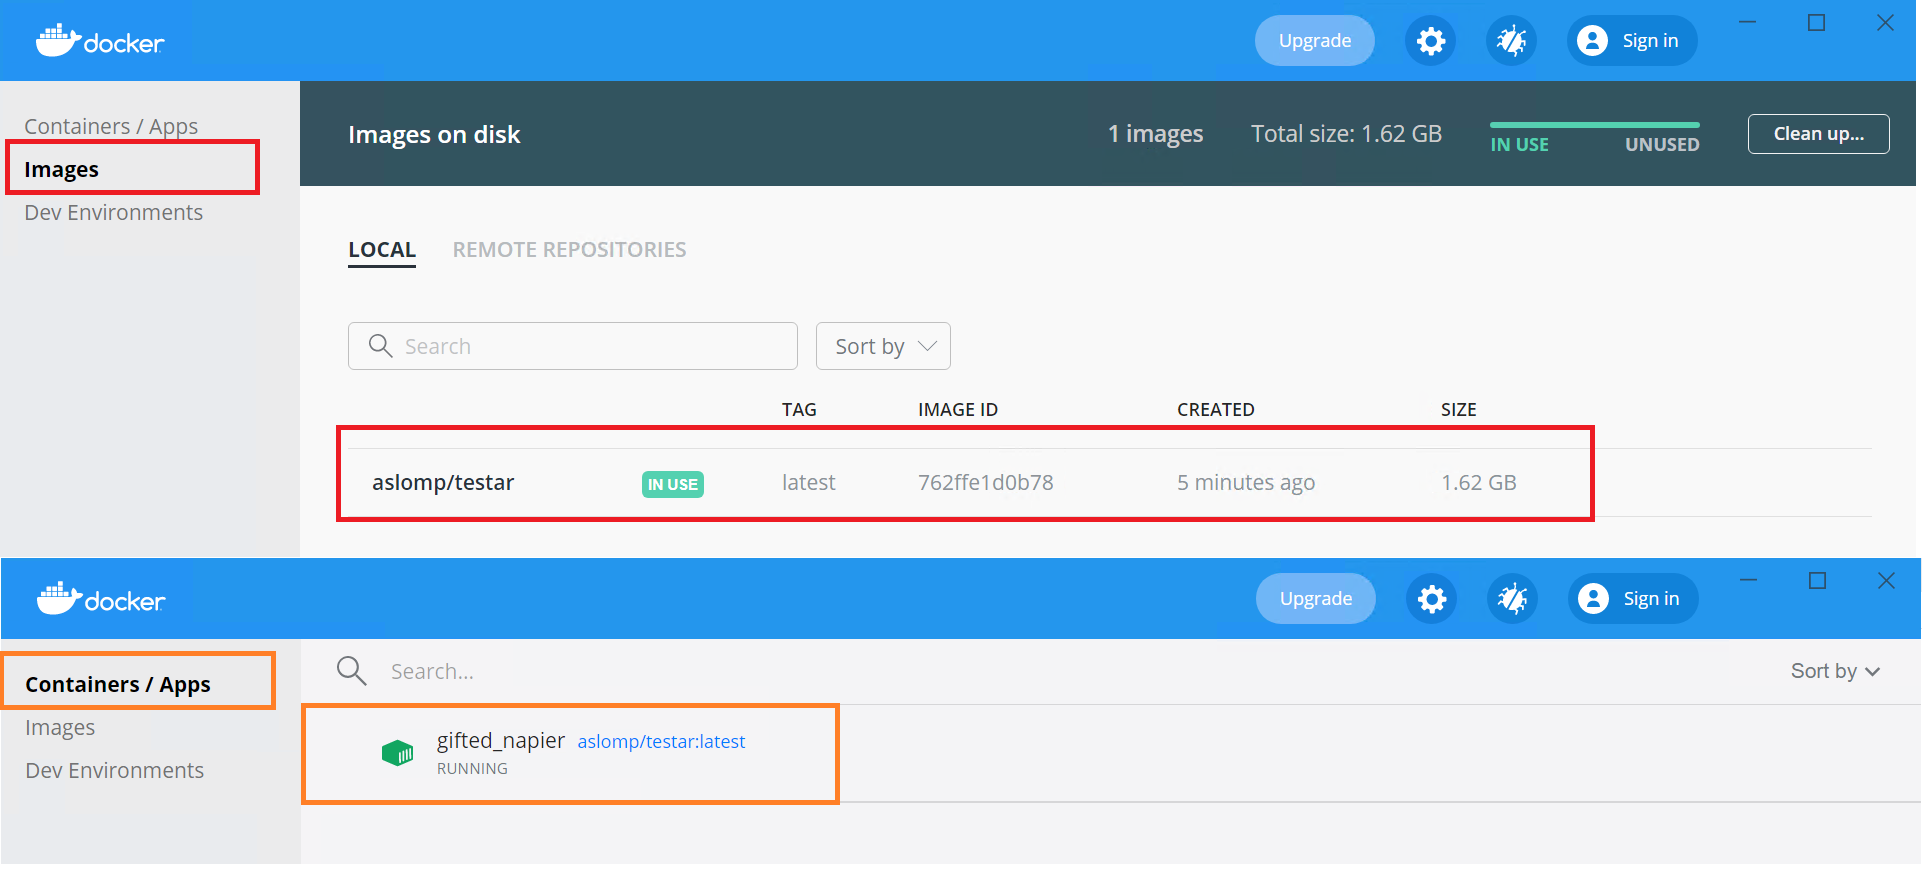Open Sort by dropdown on Containers page
This screenshot has height=870, width=1922.
click(x=1835, y=671)
